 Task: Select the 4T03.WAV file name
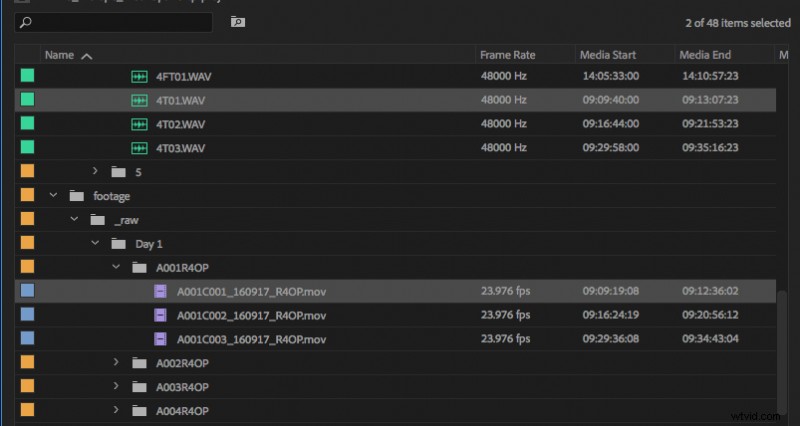(x=181, y=148)
